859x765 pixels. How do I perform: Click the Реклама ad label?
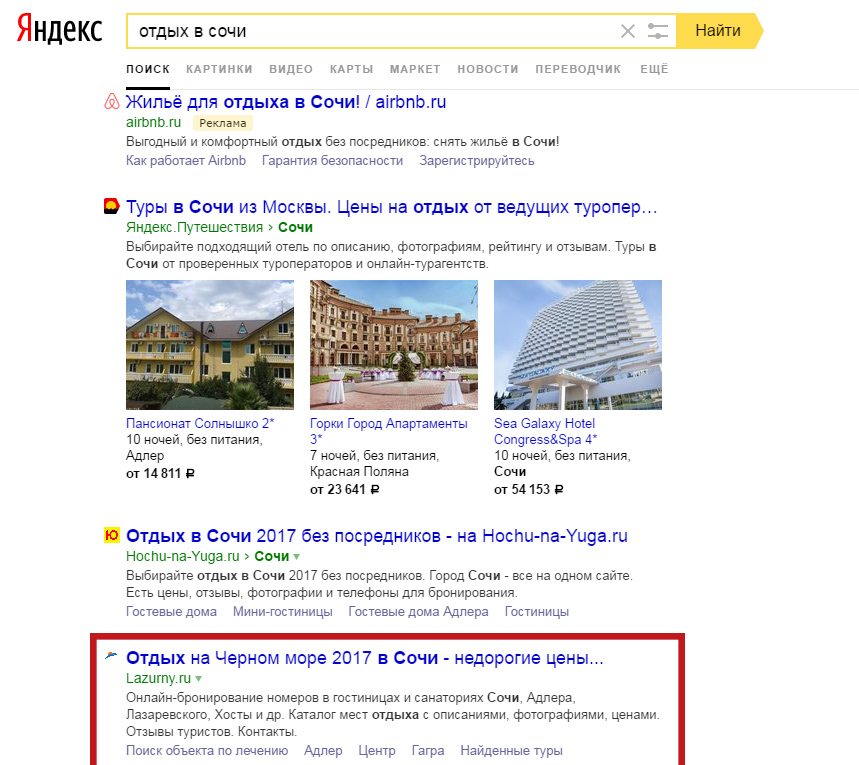coord(222,123)
